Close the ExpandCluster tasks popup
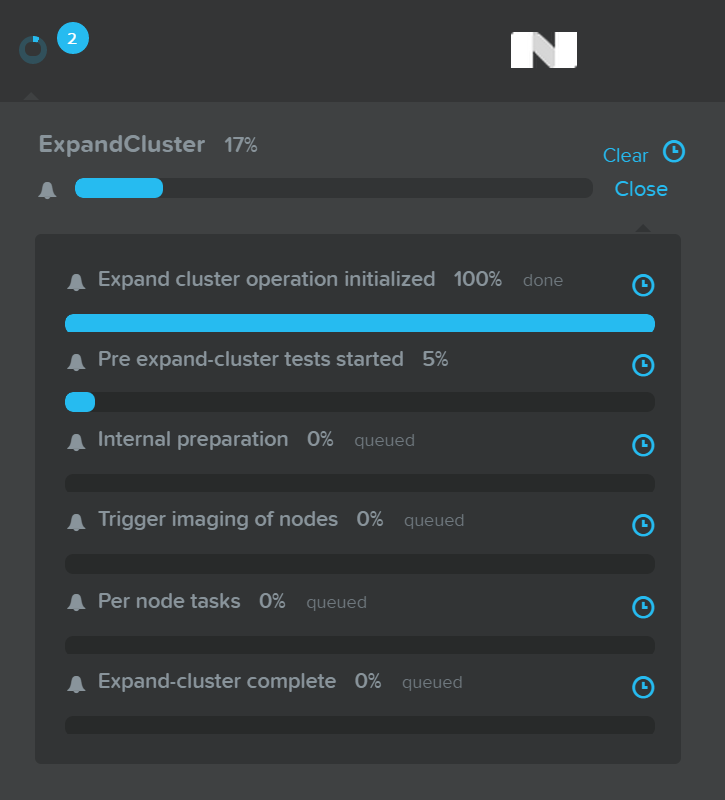The height and width of the screenshot is (800, 725). (x=640, y=189)
